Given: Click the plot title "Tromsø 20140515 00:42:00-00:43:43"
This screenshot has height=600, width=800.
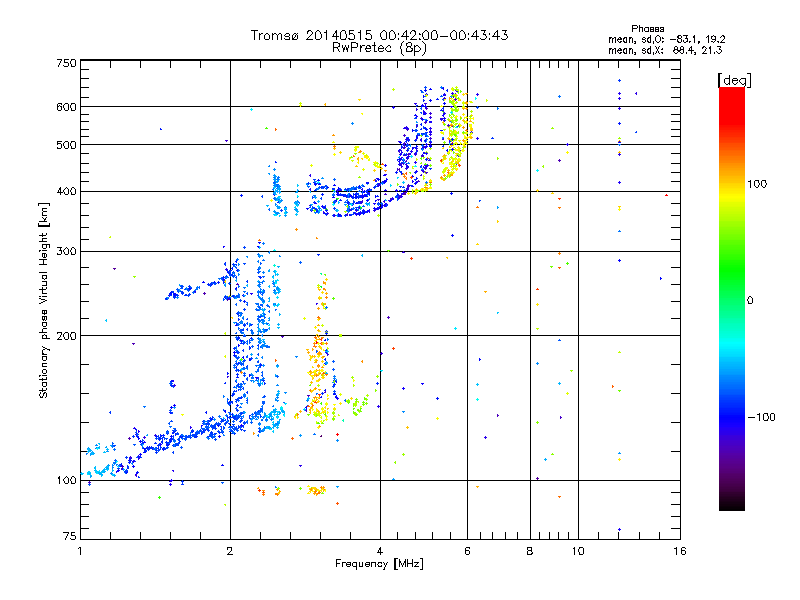Looking at the screenshot, I should [379, 35].
